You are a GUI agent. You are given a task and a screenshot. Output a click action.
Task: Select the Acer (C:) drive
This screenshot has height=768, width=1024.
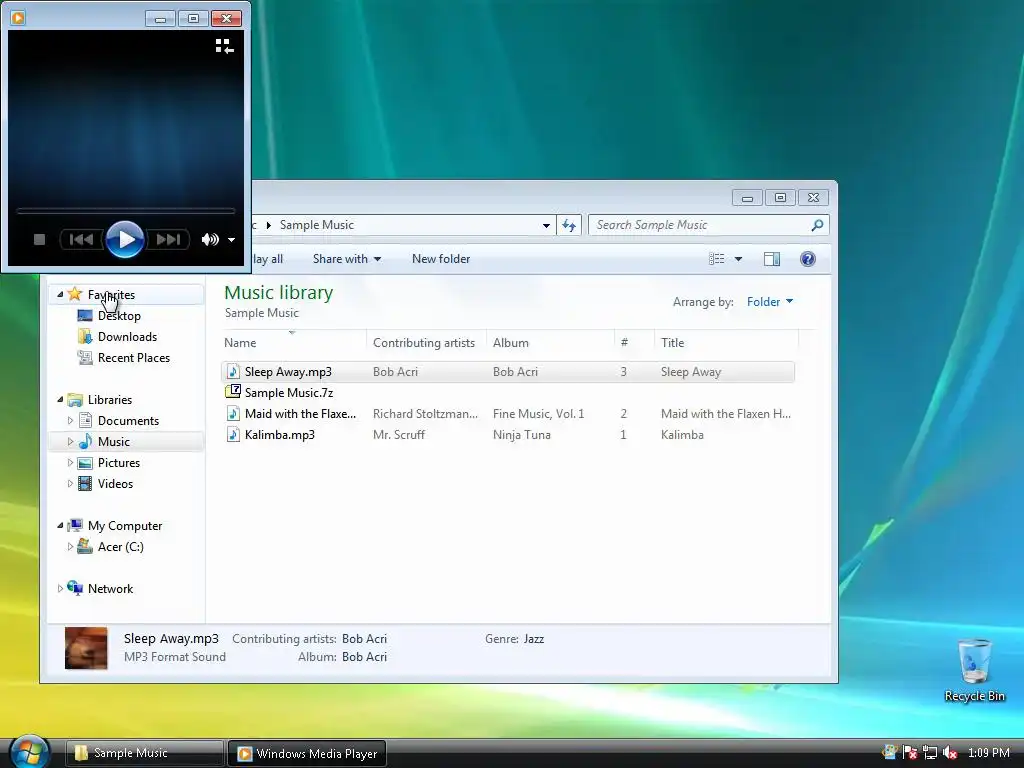[120, 547]
